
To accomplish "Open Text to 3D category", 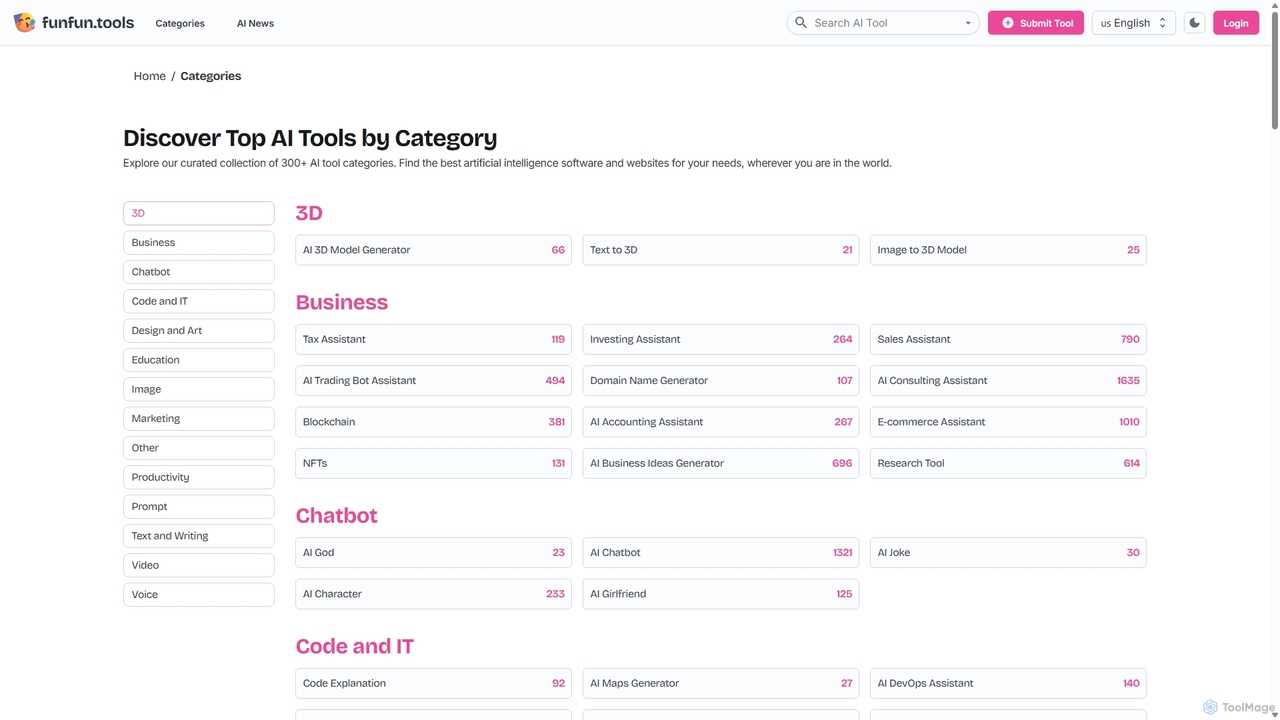I will click(x=720, y=250).
